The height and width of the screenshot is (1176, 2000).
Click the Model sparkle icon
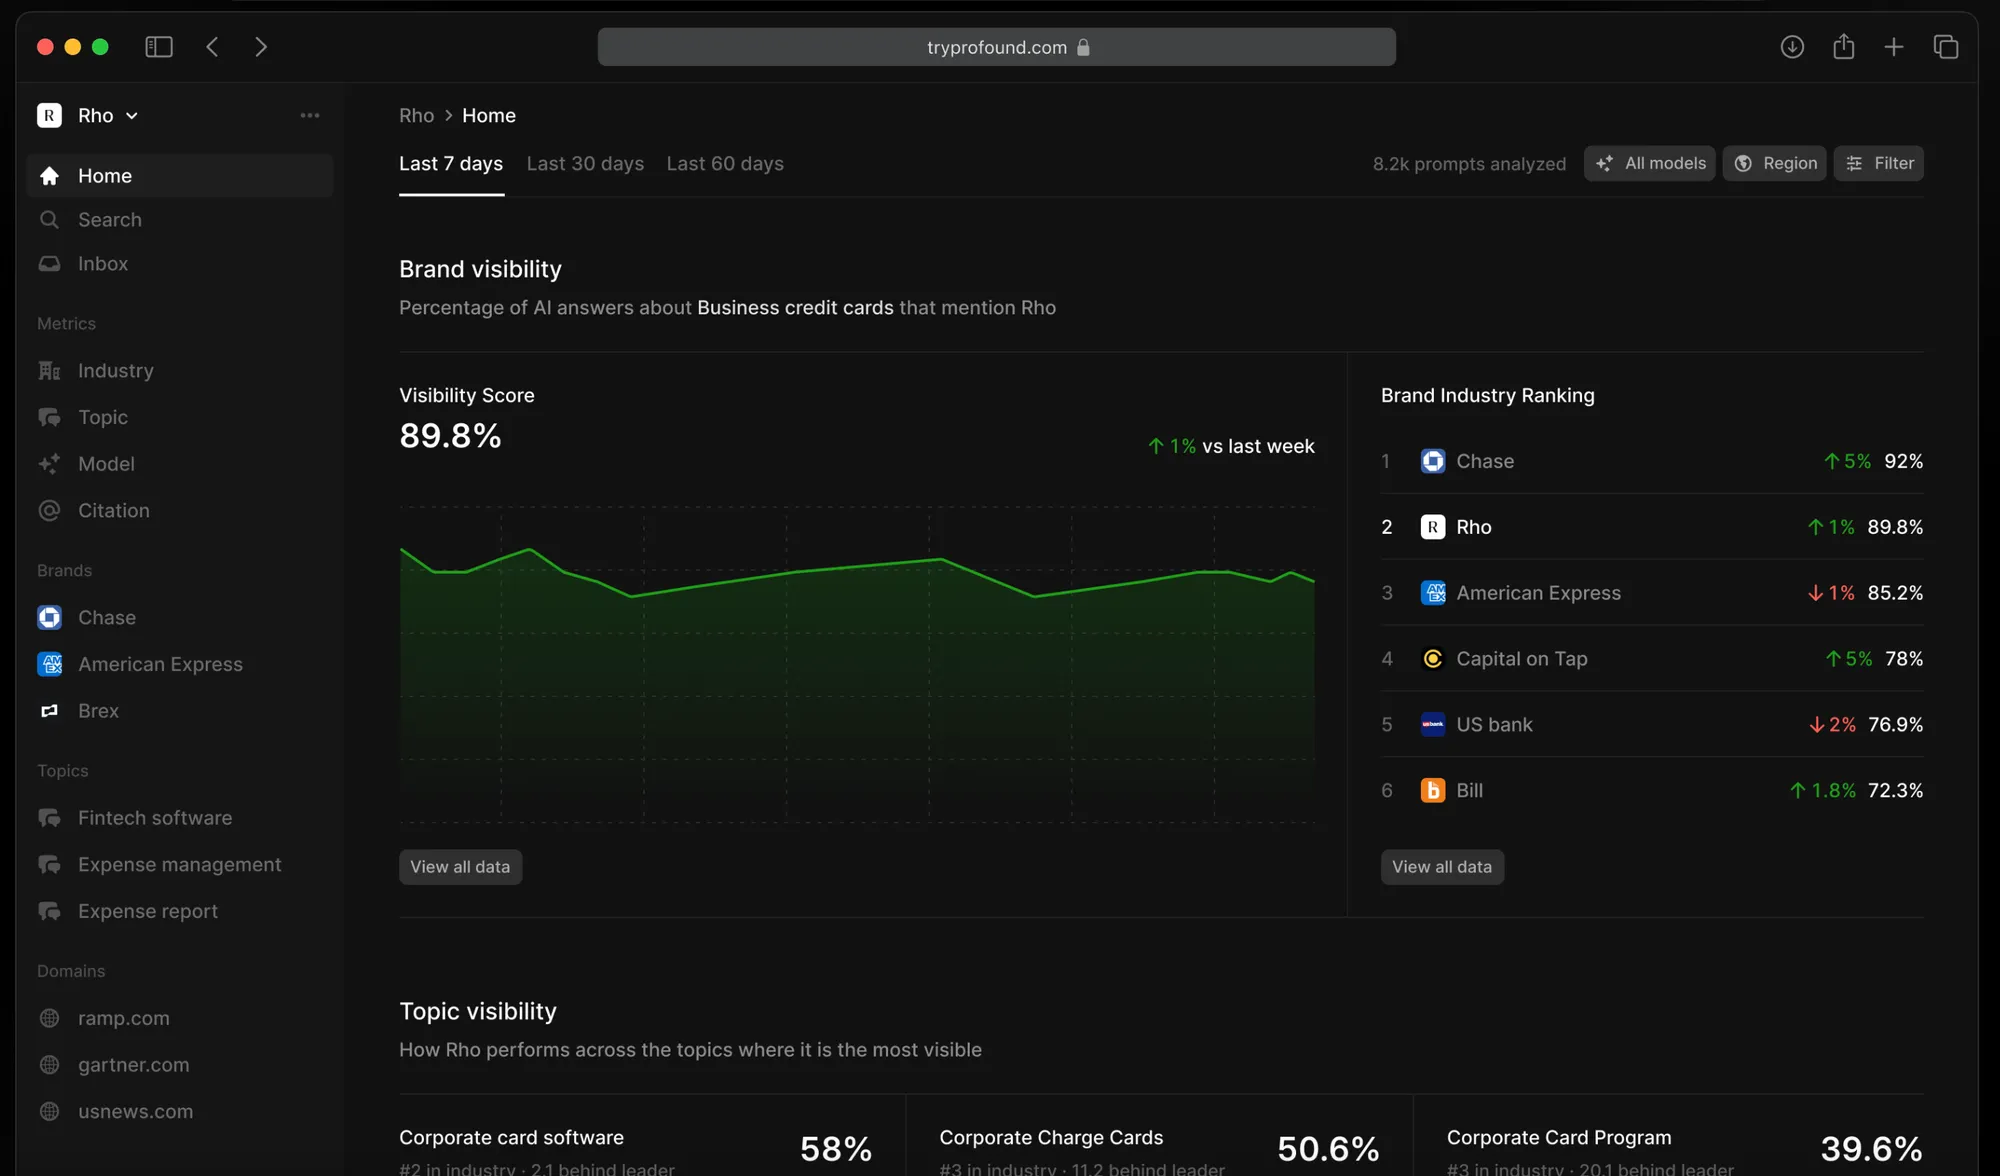point(49,464)
